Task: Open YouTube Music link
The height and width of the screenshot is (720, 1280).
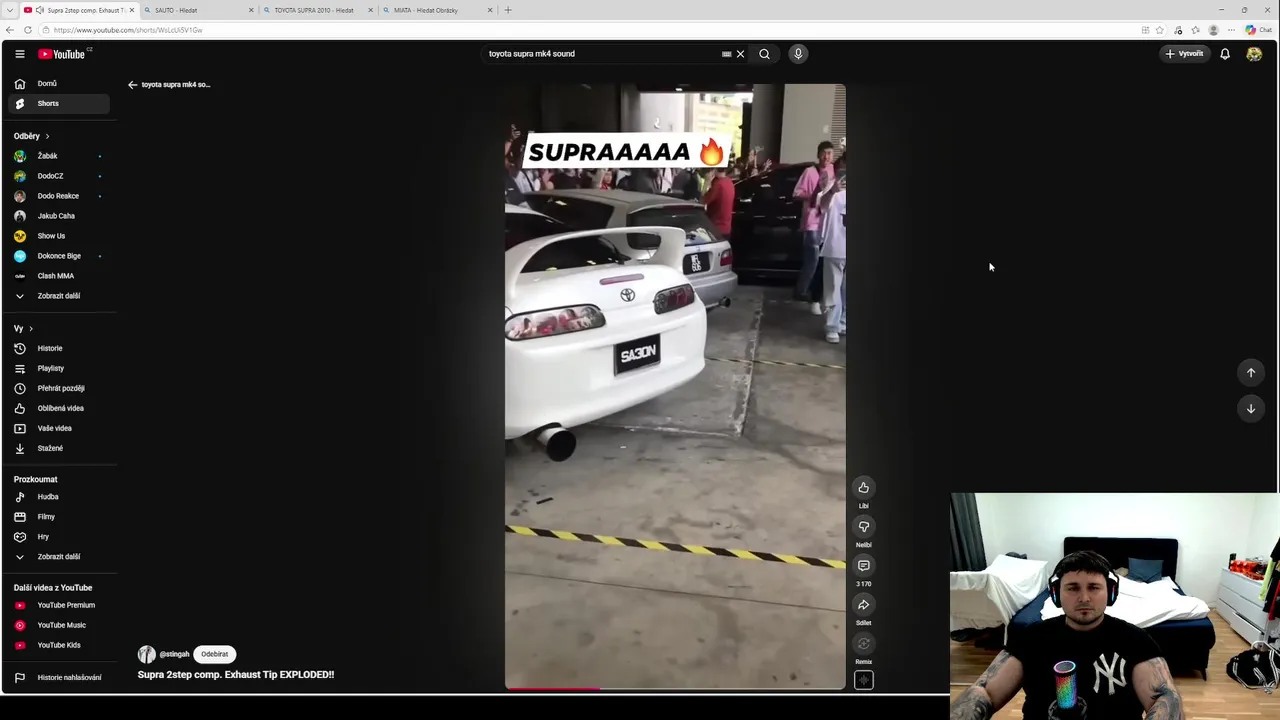Action: (59, 625)
